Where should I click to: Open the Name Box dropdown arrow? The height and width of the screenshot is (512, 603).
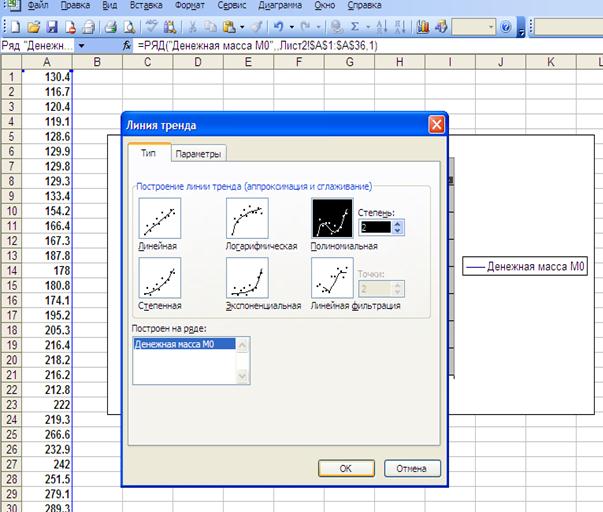pyautogui.click(x=82, y=46)
